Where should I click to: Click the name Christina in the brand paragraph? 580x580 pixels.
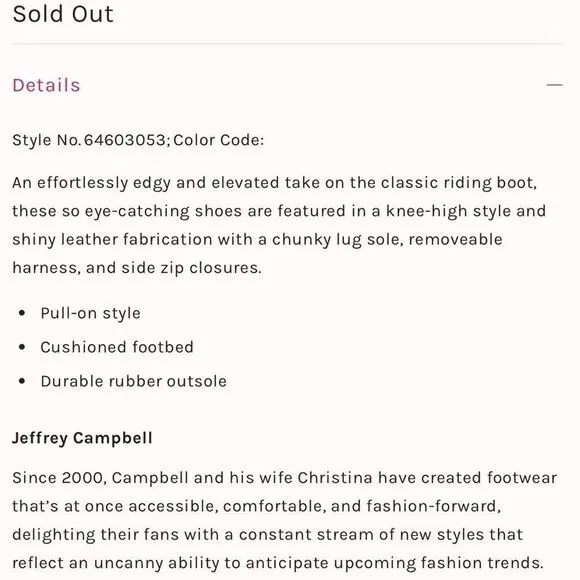click(x=335, y=478)
